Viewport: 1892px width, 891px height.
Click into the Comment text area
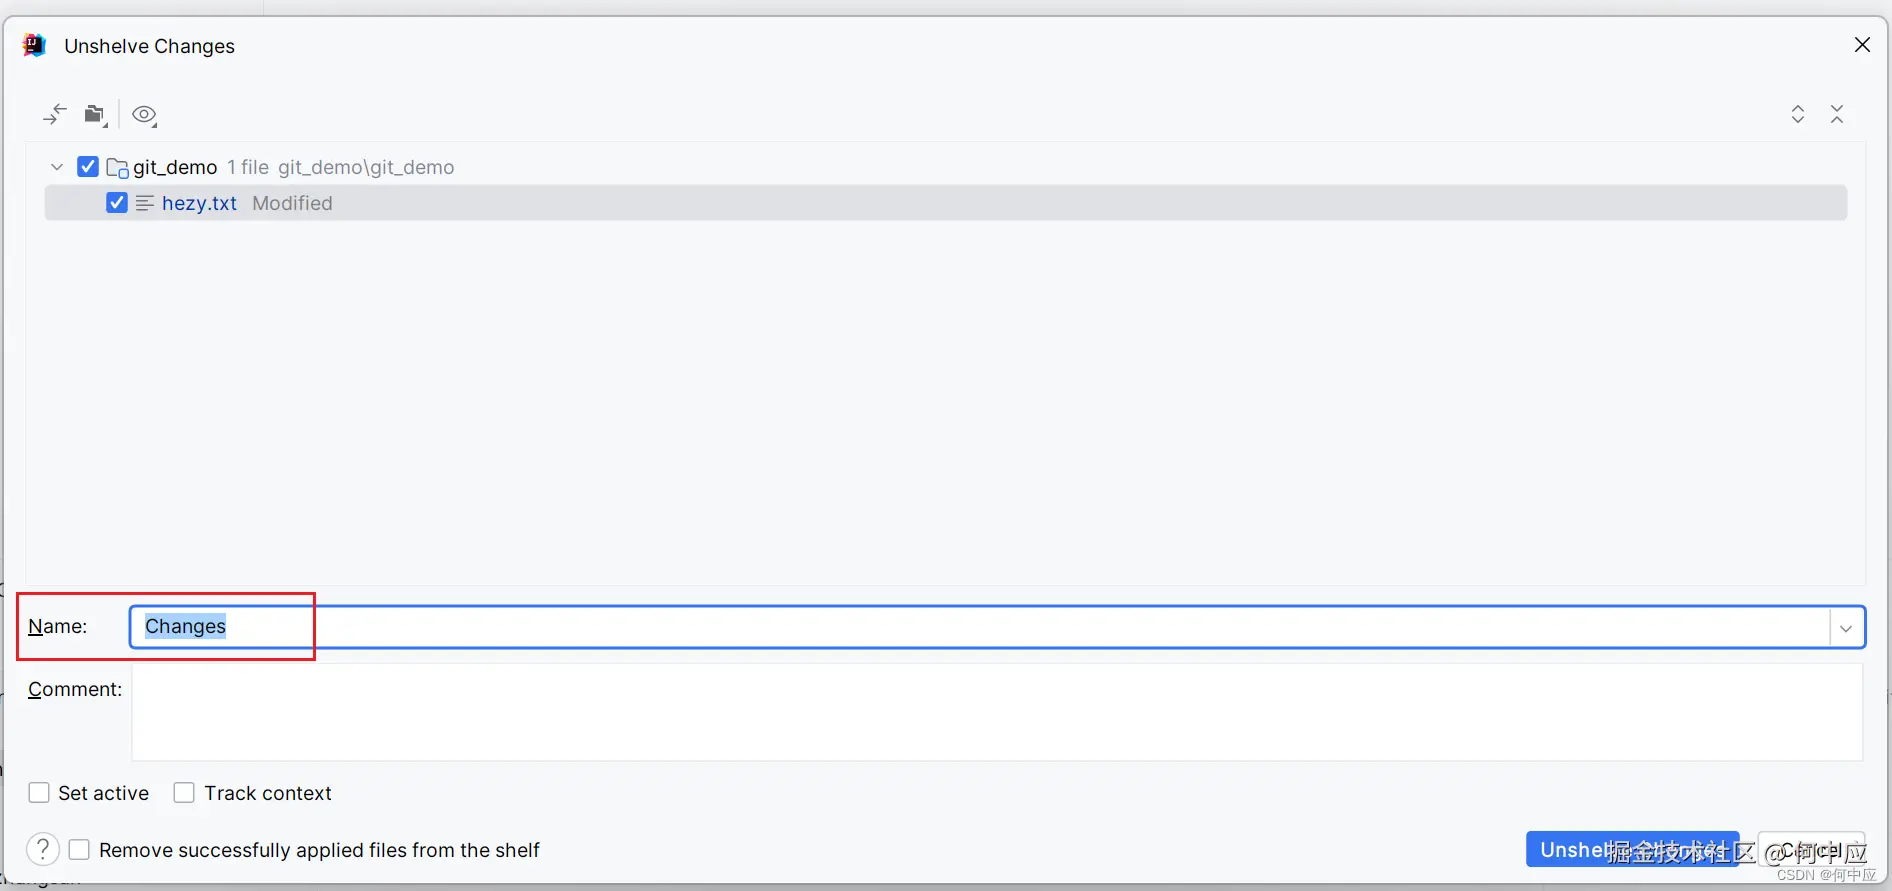coord(996,712)
